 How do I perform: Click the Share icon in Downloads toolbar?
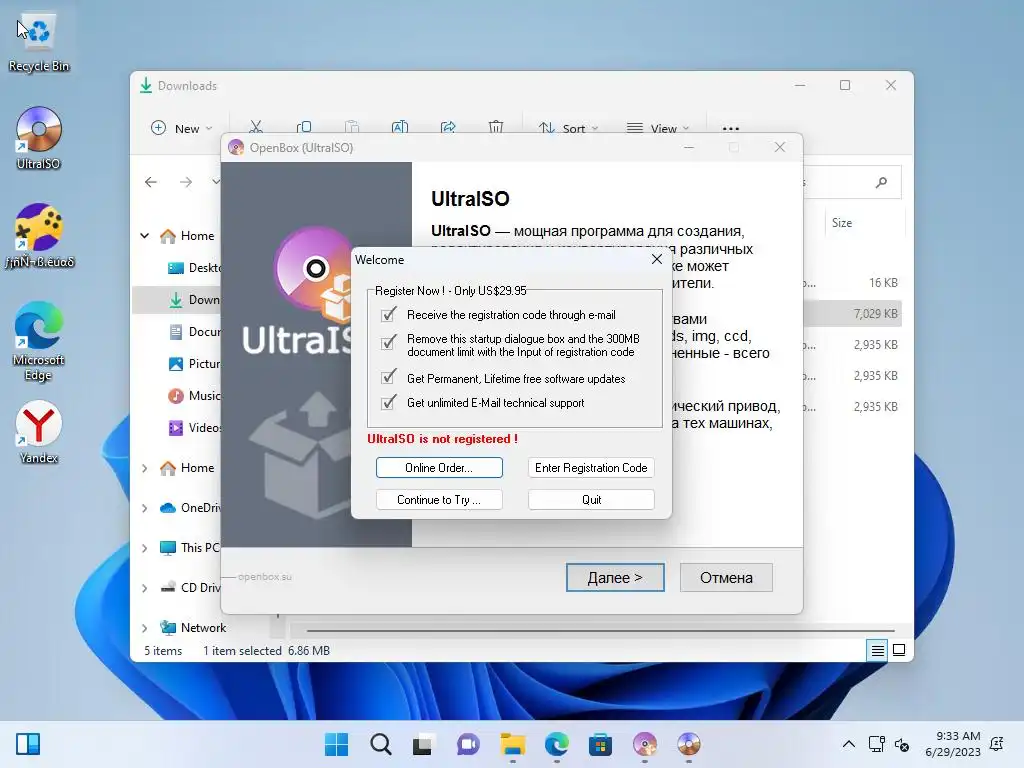click(448, 127)
